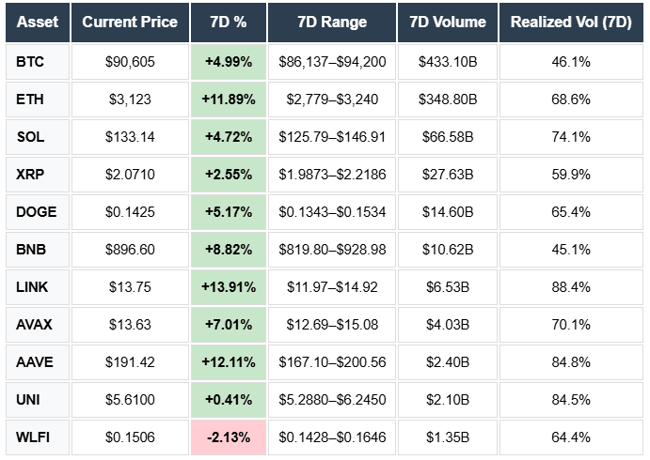650x460 pixels.
Task: Select the SOL price $133.14
Action: click(x=130, y=137)
